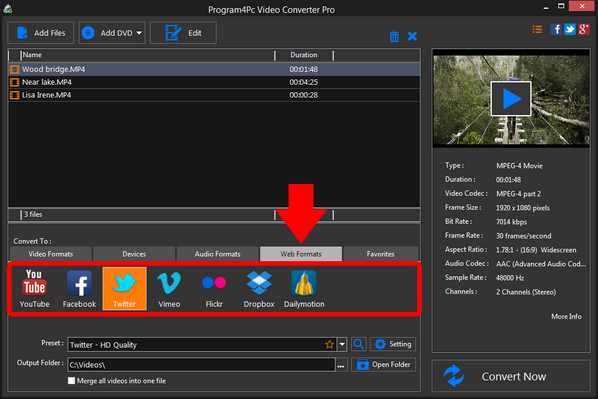Click the Add Files button
This screenshot has height=399, width=598.
pos(41,33)
